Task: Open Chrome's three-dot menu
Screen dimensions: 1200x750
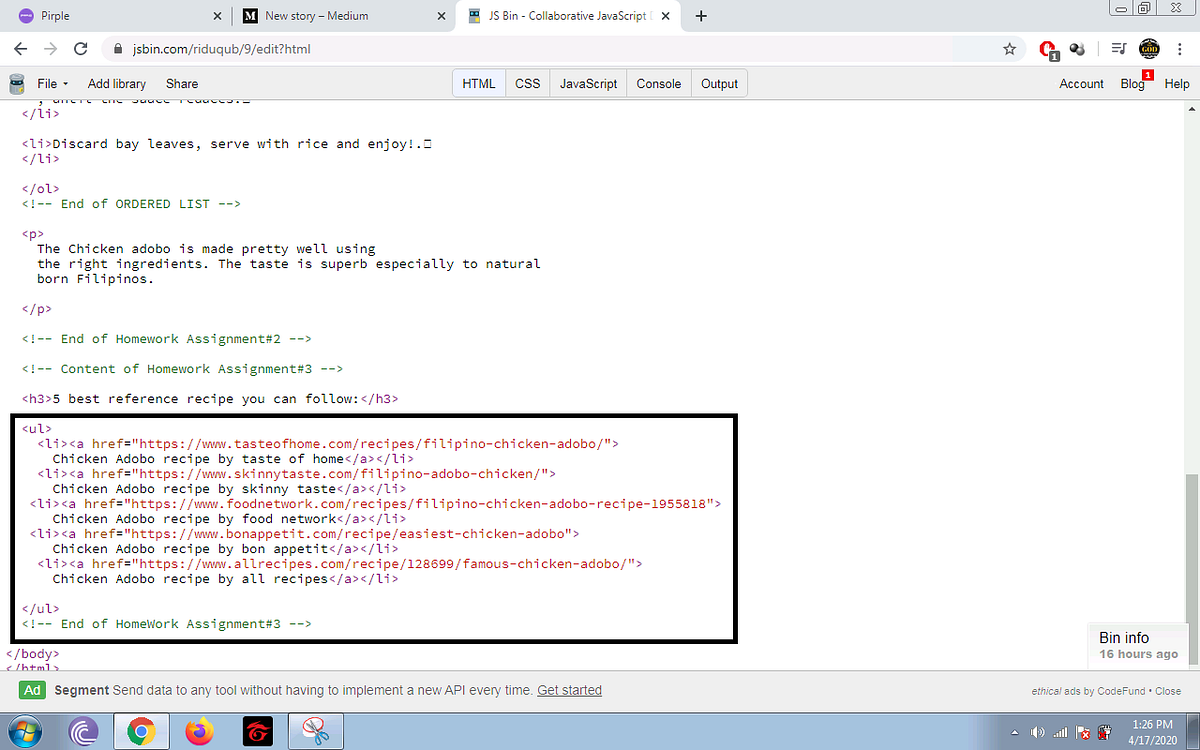Action: click(x=1181, y=48)
